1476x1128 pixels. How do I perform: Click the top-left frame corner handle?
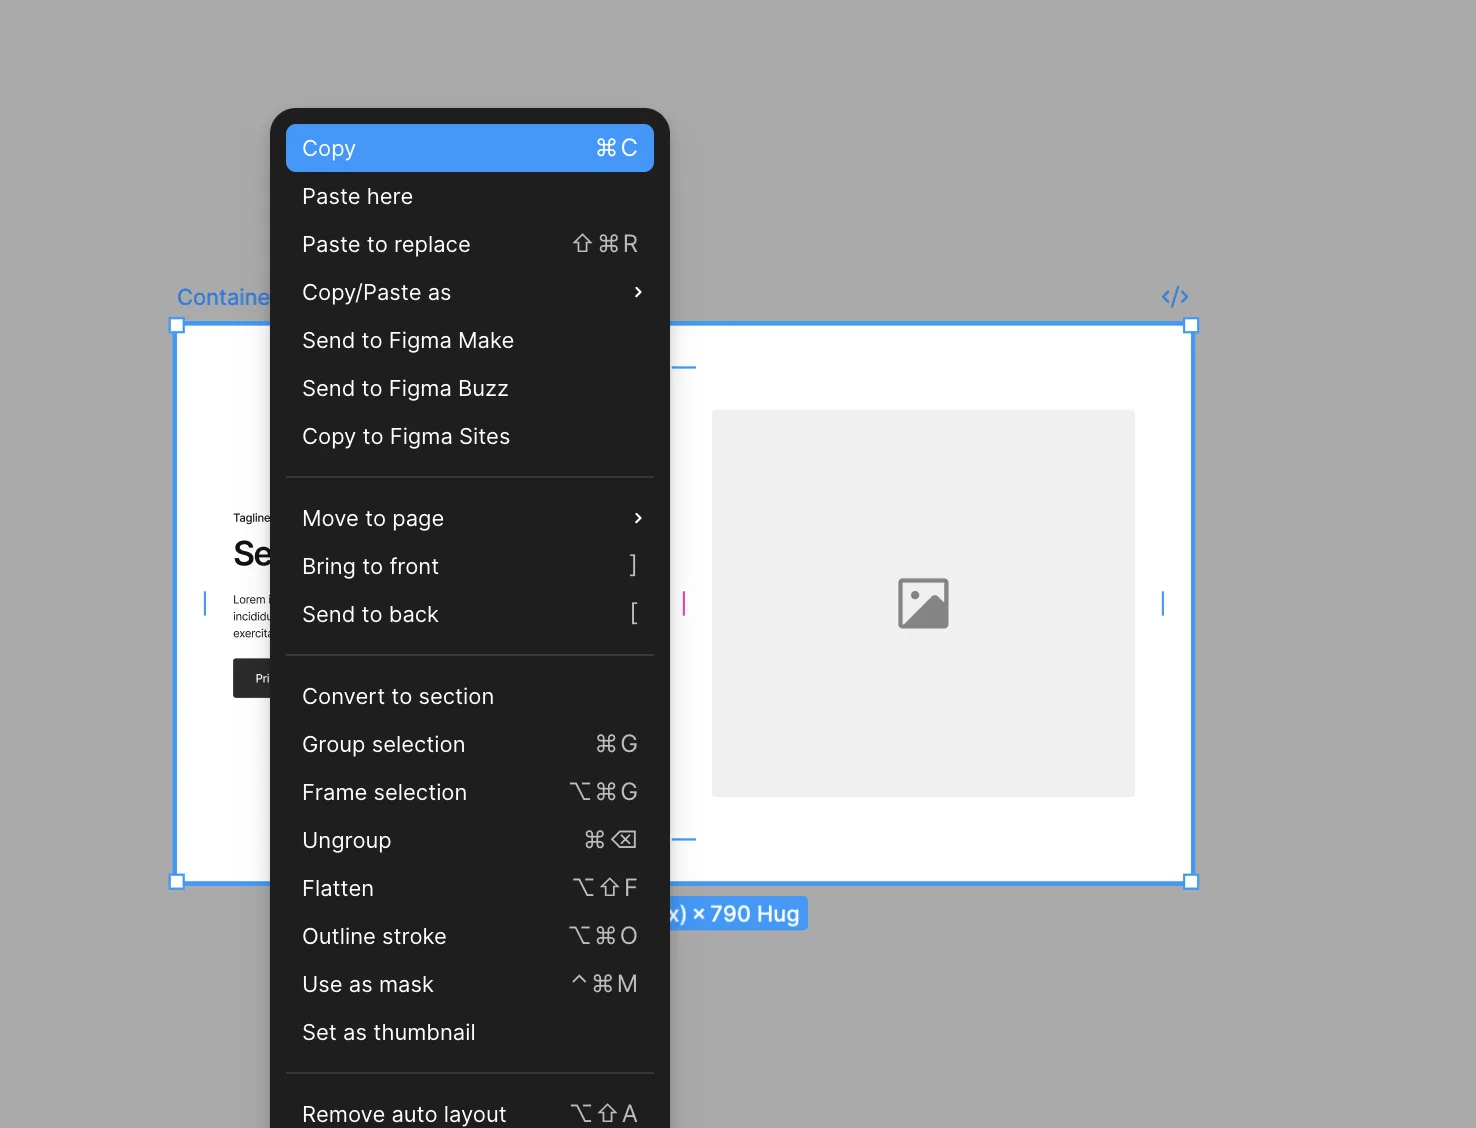coord(177,325)
